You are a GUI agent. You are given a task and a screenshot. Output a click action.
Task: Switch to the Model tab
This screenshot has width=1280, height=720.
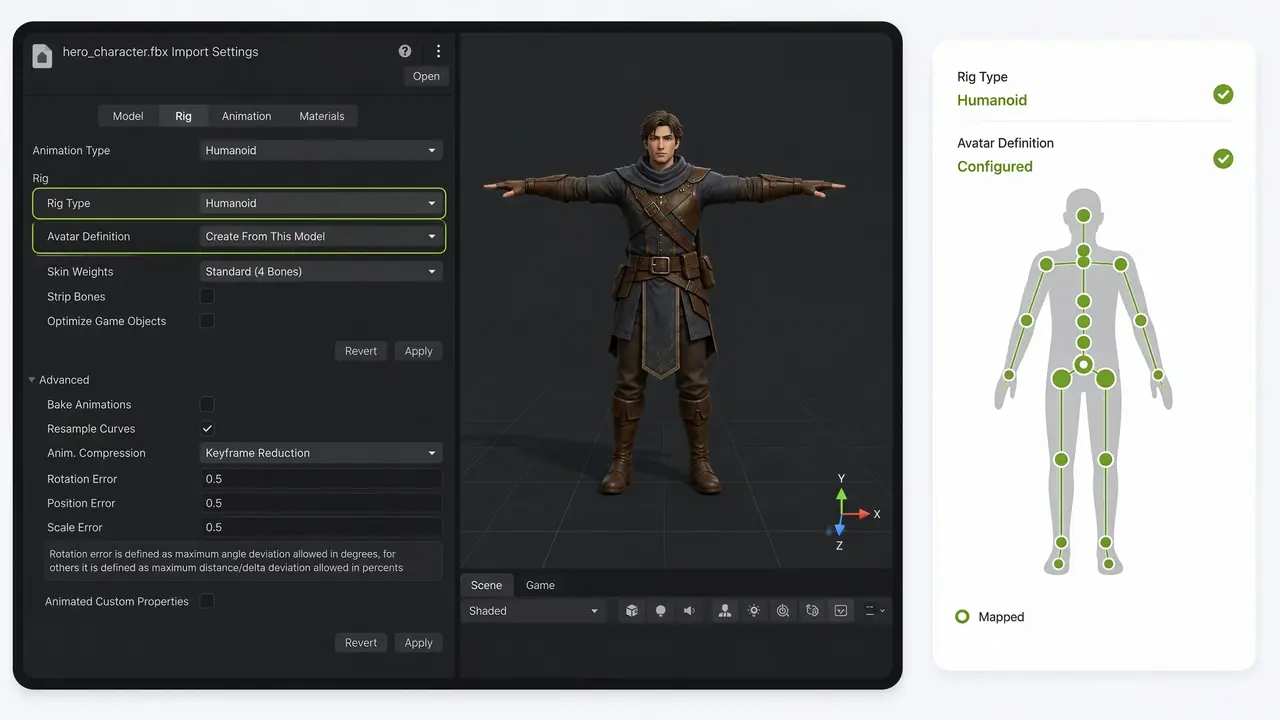[x=128, y=116]
